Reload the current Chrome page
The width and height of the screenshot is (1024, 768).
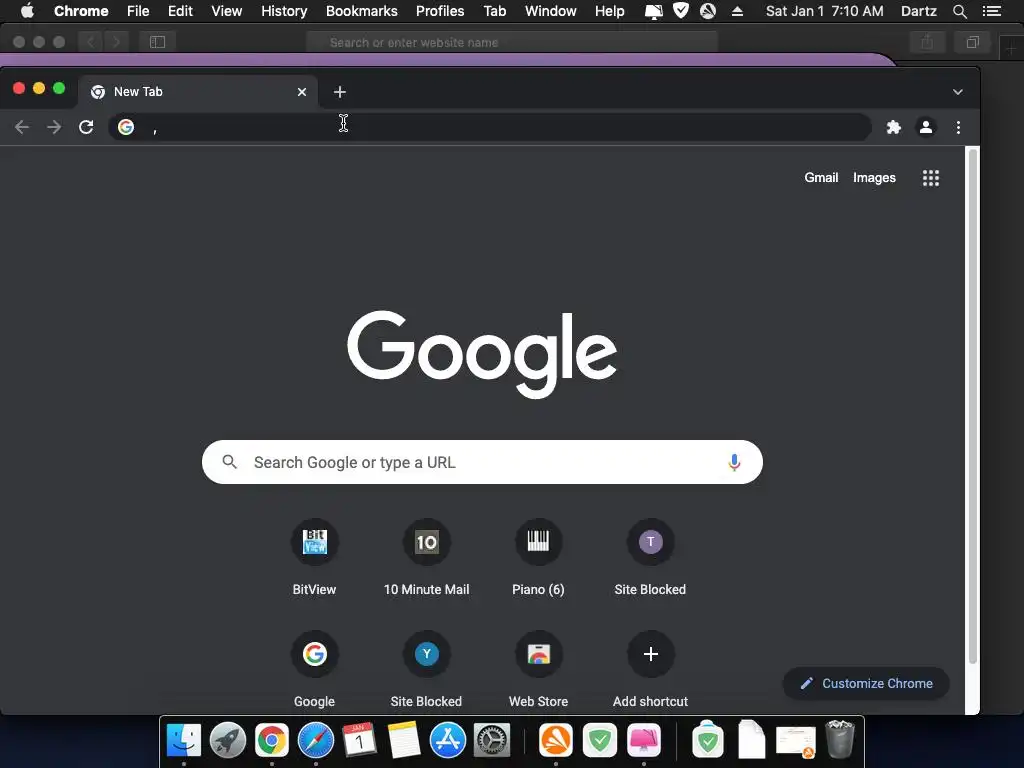coord(86,127)
